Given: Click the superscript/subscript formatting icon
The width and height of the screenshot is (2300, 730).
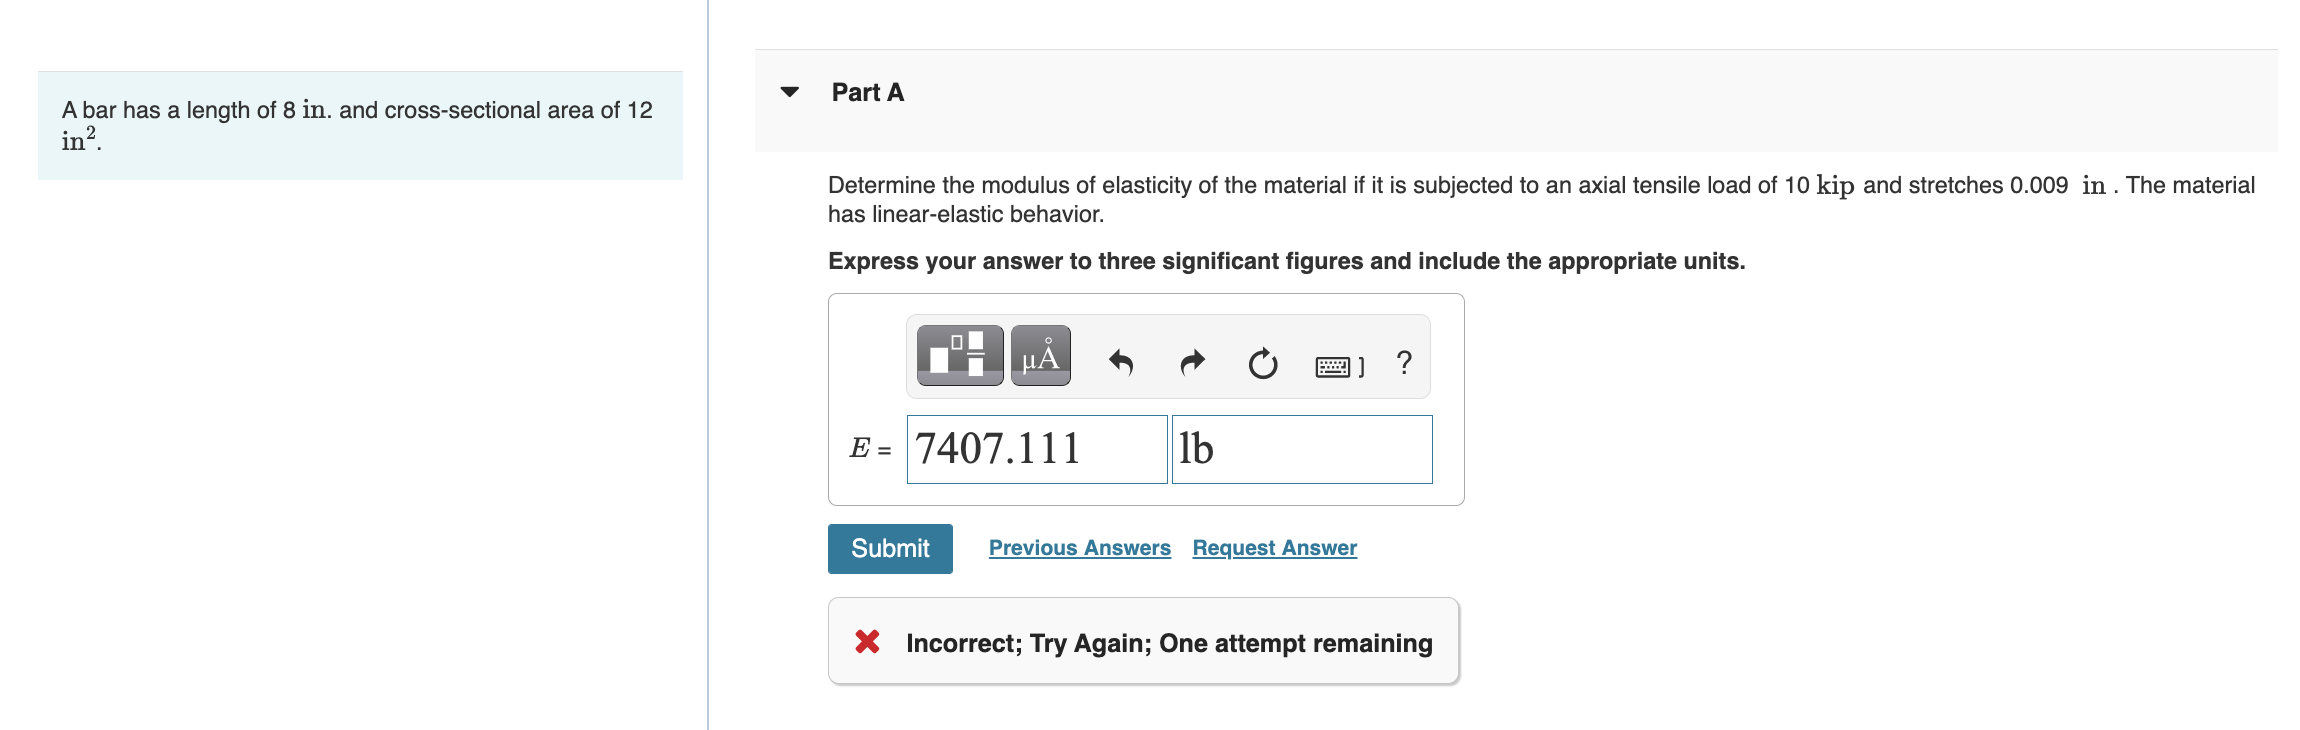Looking at the screenshot, I should coord(958,355).
